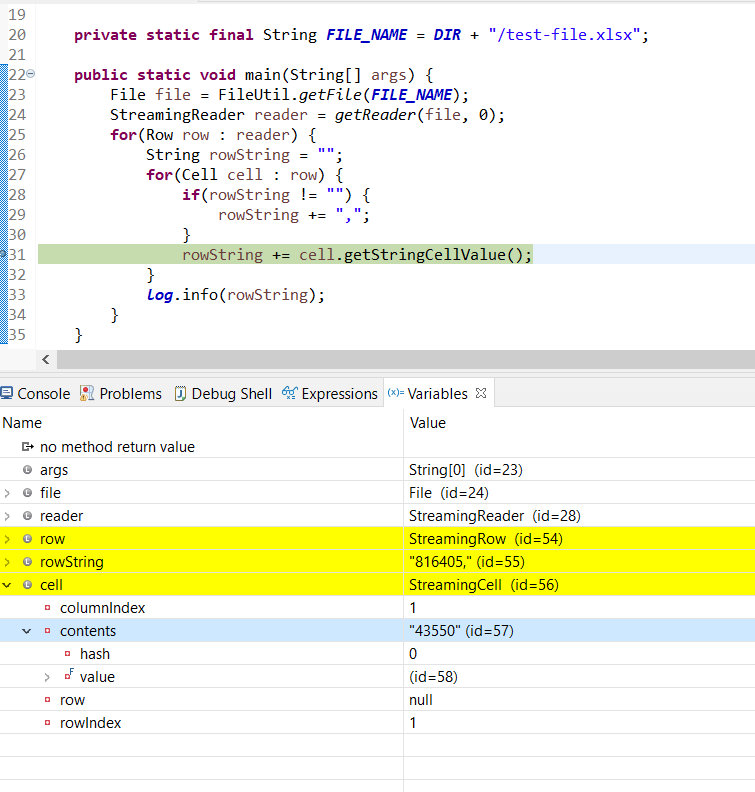This screenshot has height=792, width=755.
Task: Click the file local variable icon
Action: point(27,492)
